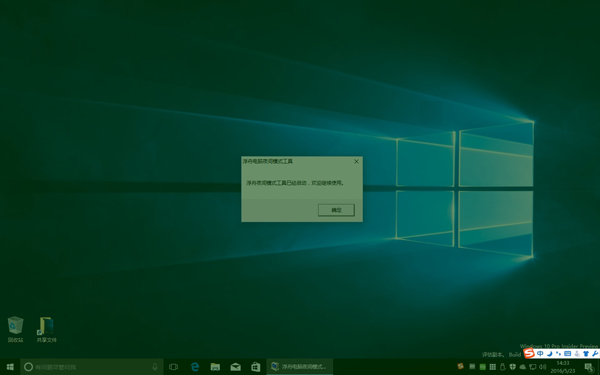Viewport: 600px width, 375px height.
Task: Click the Sogou S logo icon
Action: (529, 353)
